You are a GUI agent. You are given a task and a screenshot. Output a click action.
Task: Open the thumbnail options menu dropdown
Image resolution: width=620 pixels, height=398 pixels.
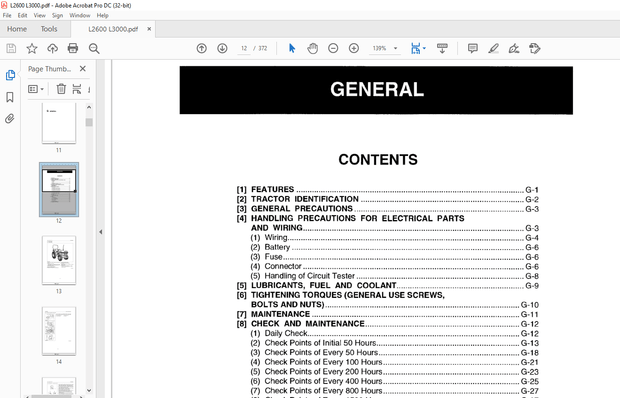tap(36, 89)
